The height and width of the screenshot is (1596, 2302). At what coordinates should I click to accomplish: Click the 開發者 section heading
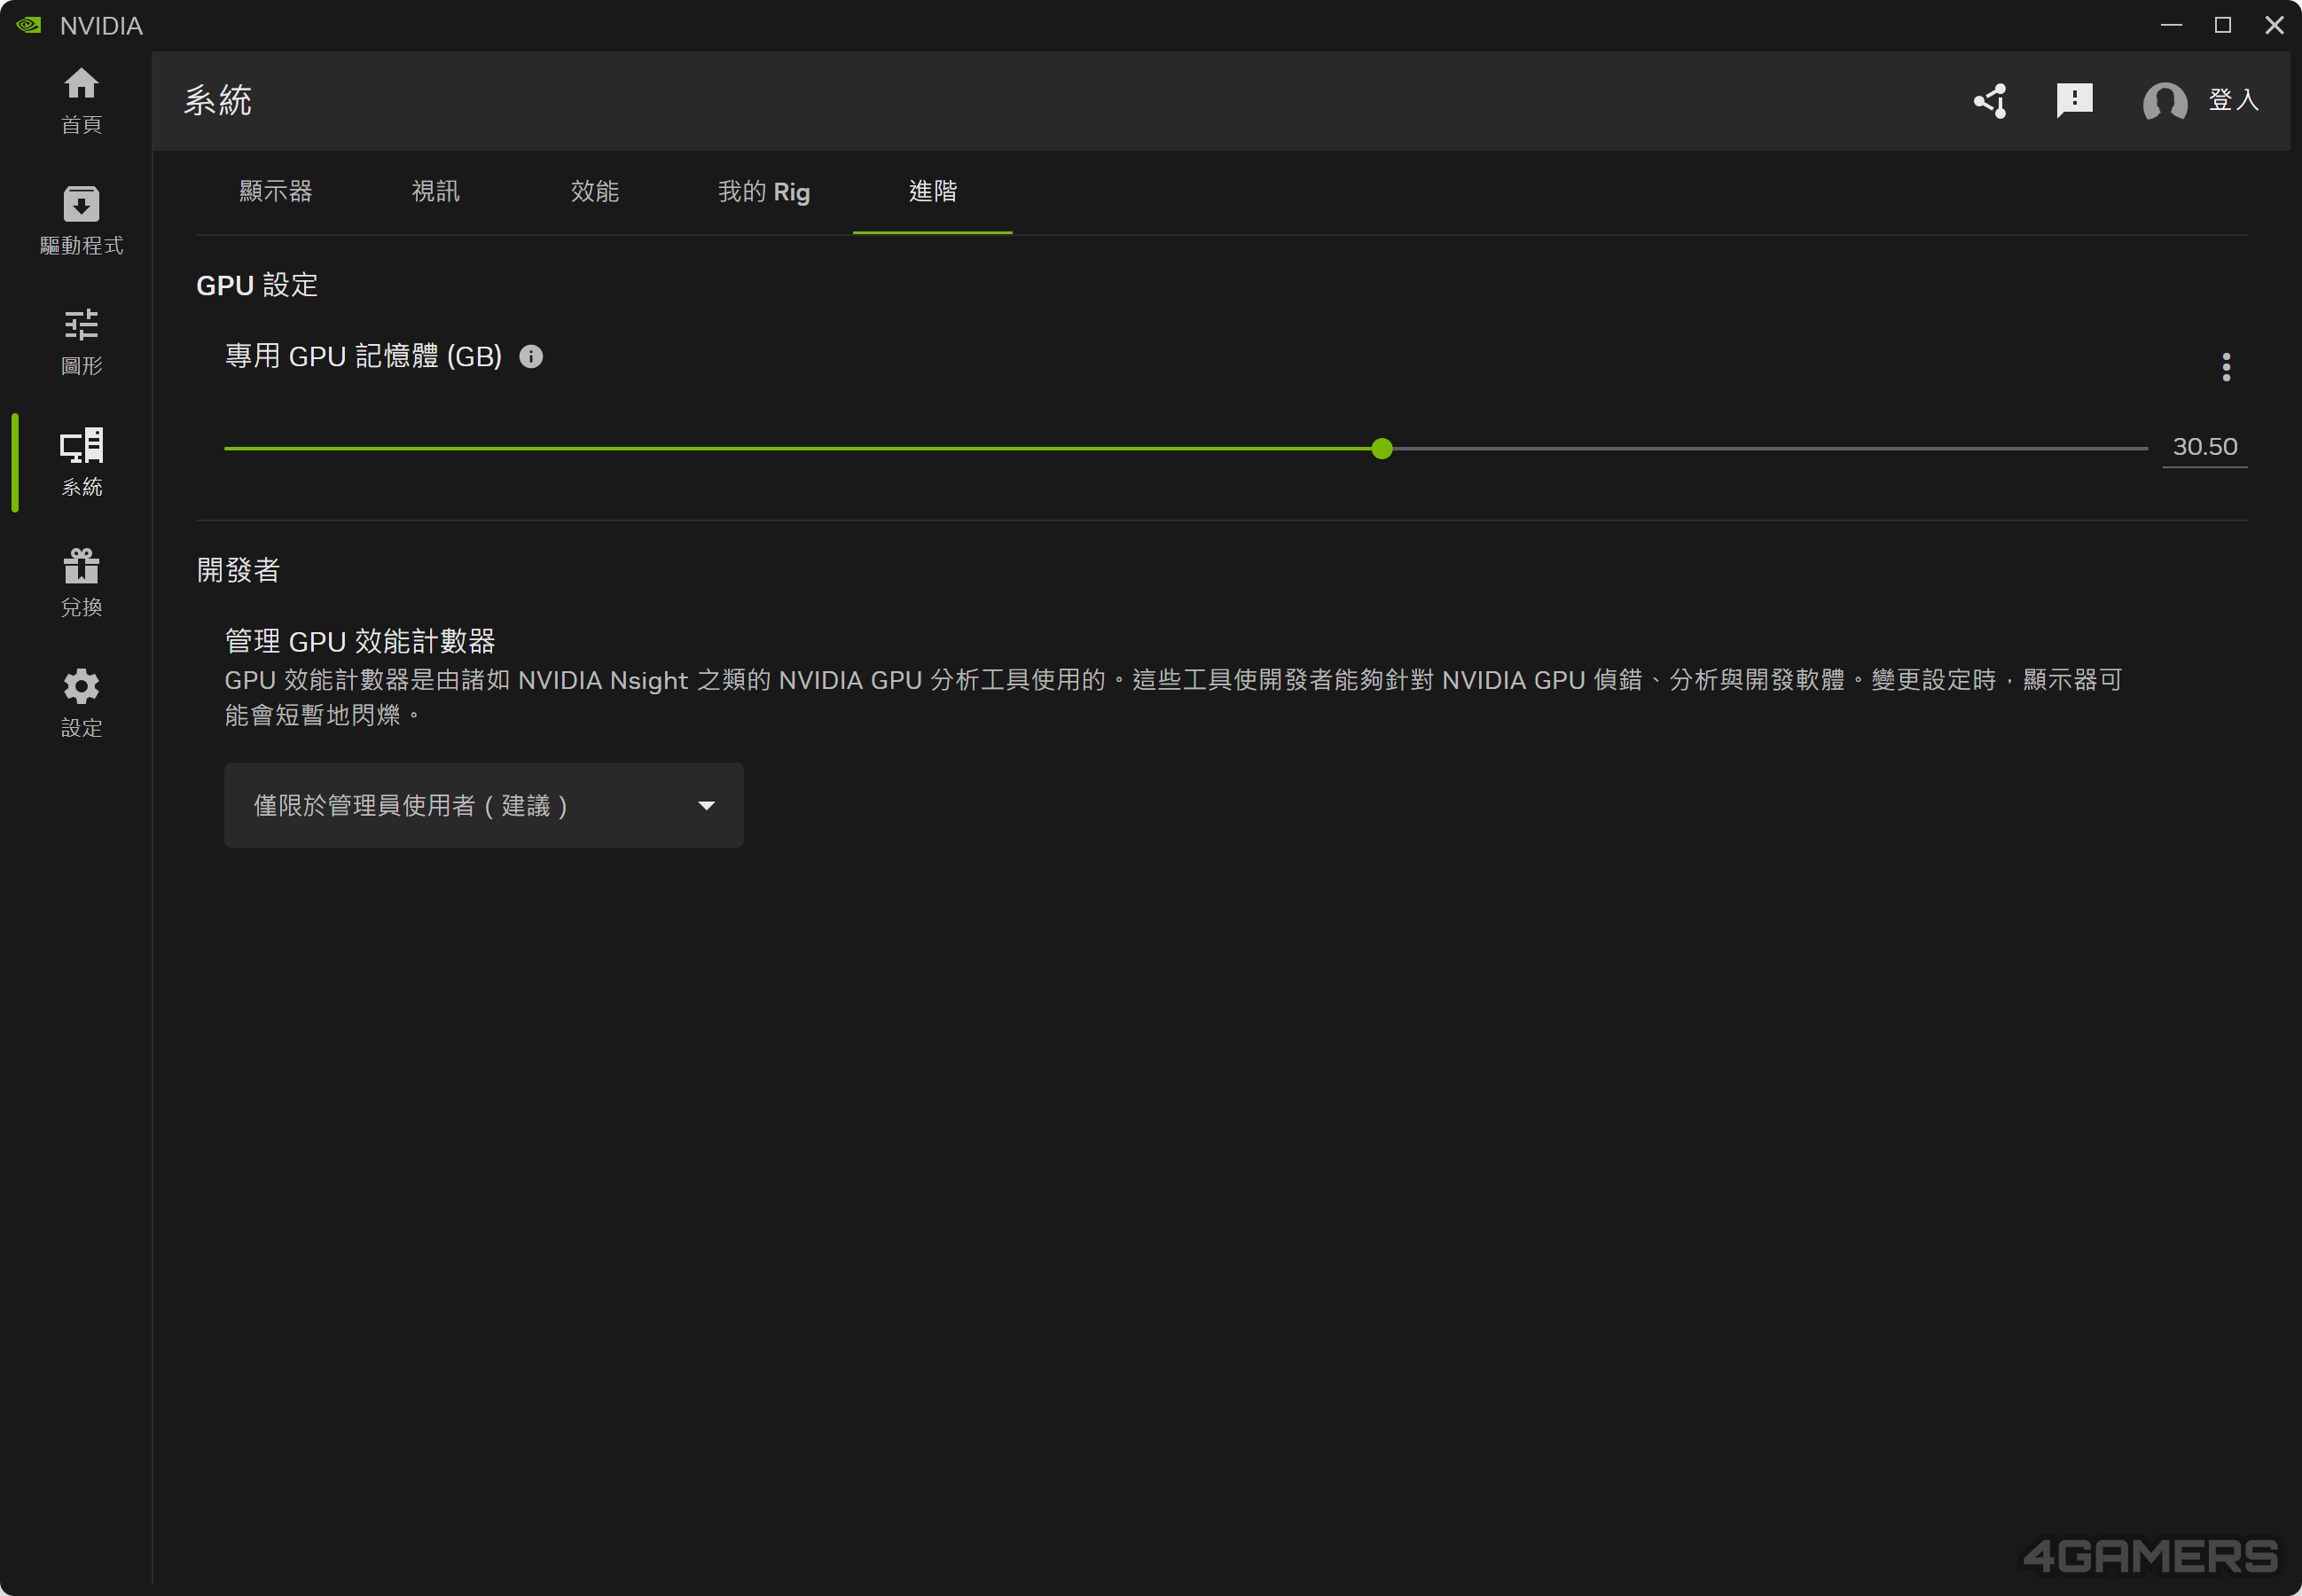[238, 570]
